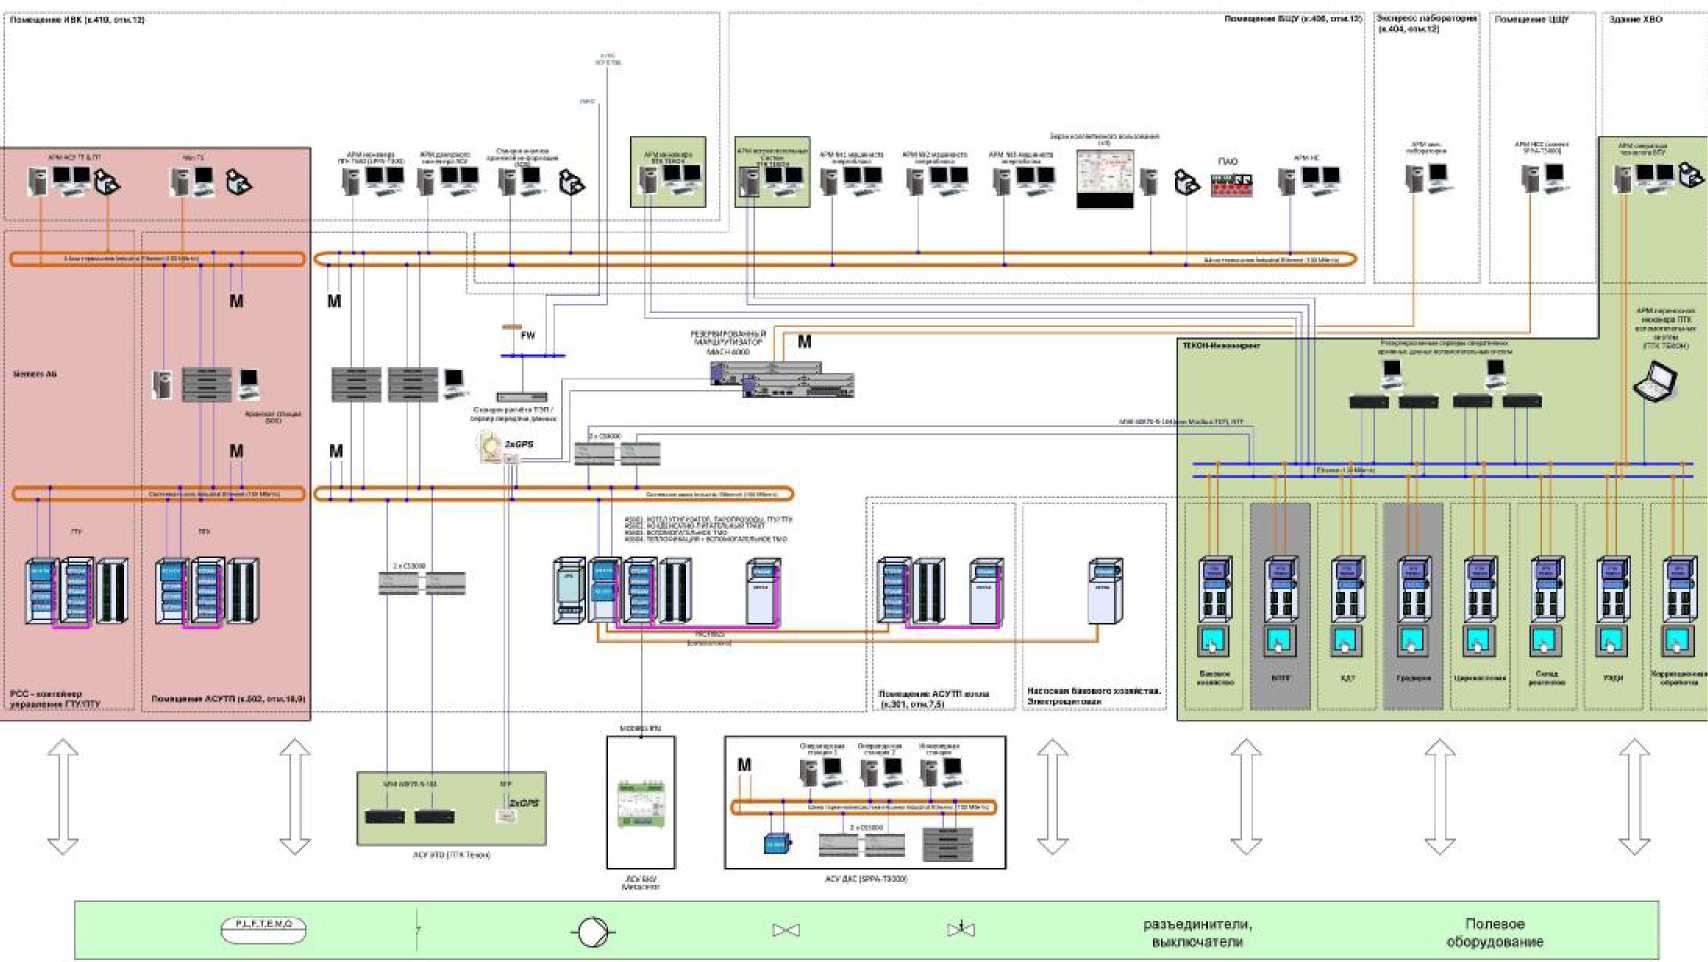The image size is (1708, 962).
Task: Click the Modbus RTU module in АСУ БКУ box
Action: coord(640,803)
